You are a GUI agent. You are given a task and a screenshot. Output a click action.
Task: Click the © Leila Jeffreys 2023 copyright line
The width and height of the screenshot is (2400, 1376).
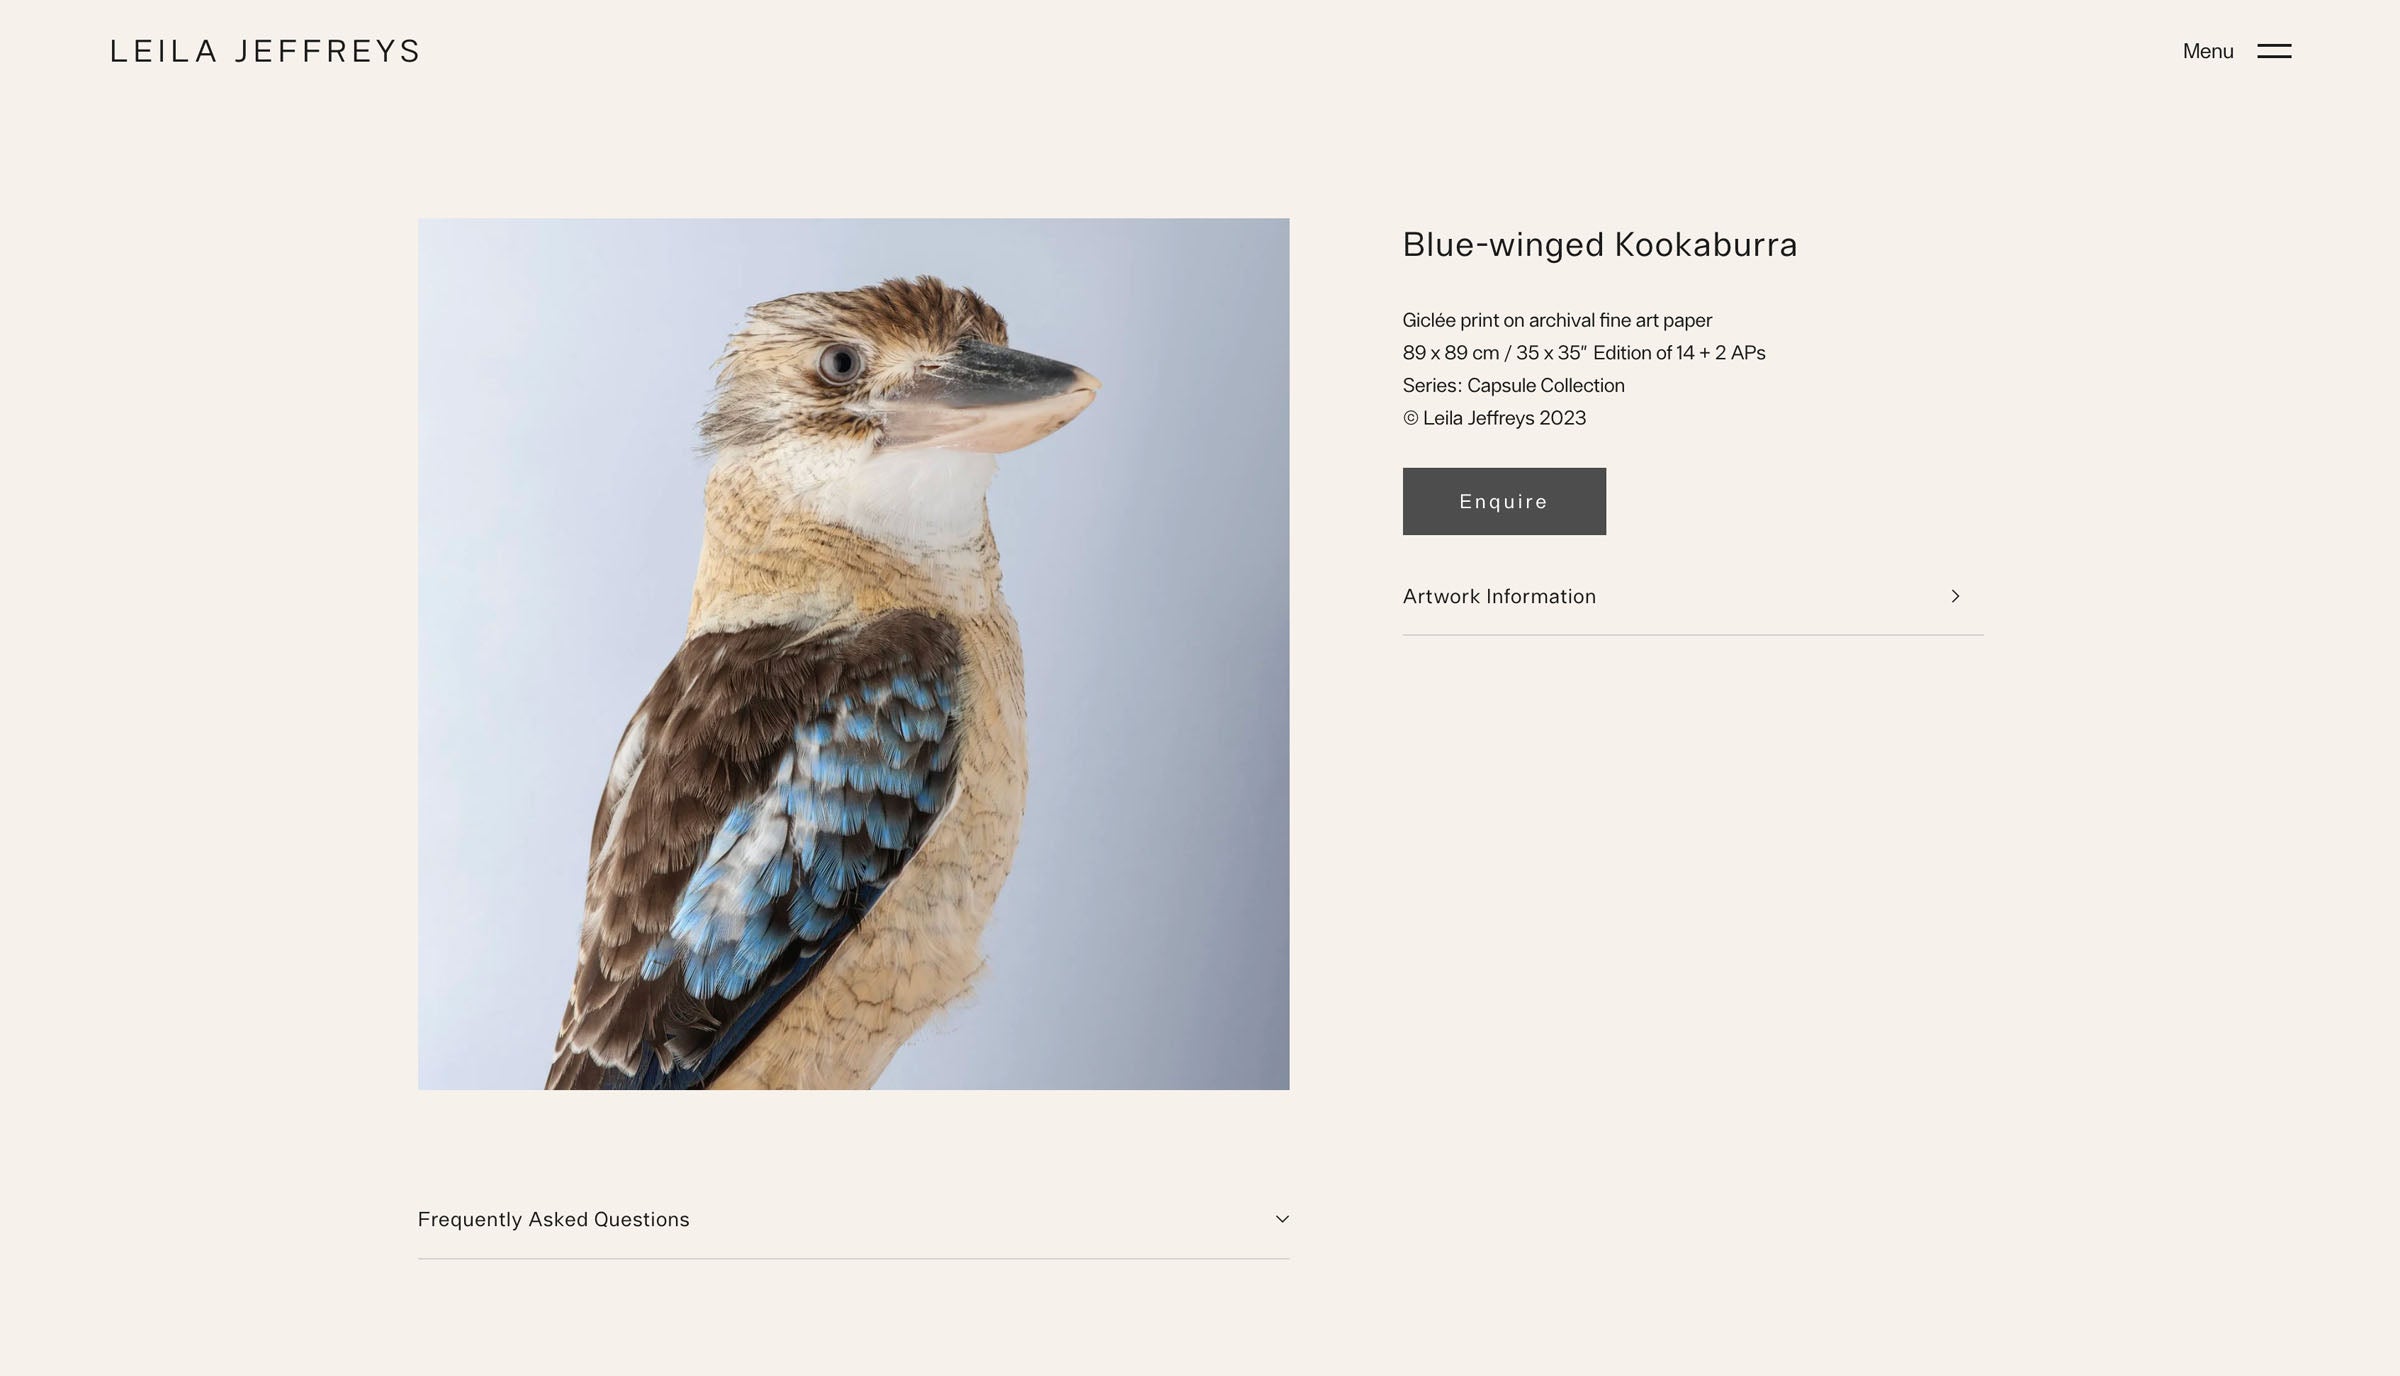click(1494, 418)
